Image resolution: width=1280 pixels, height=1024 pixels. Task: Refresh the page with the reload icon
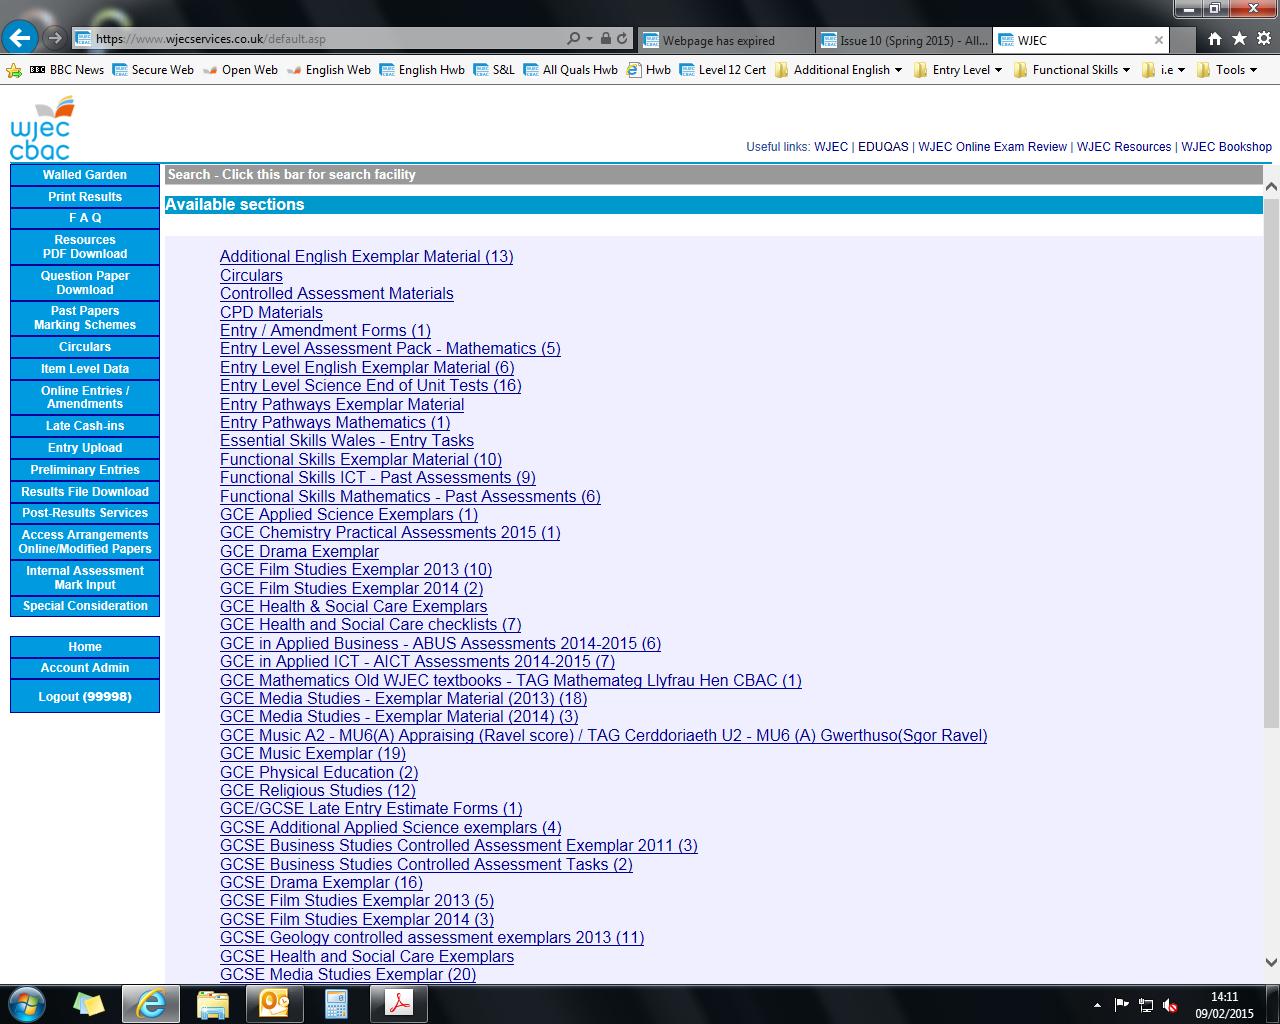622,39
